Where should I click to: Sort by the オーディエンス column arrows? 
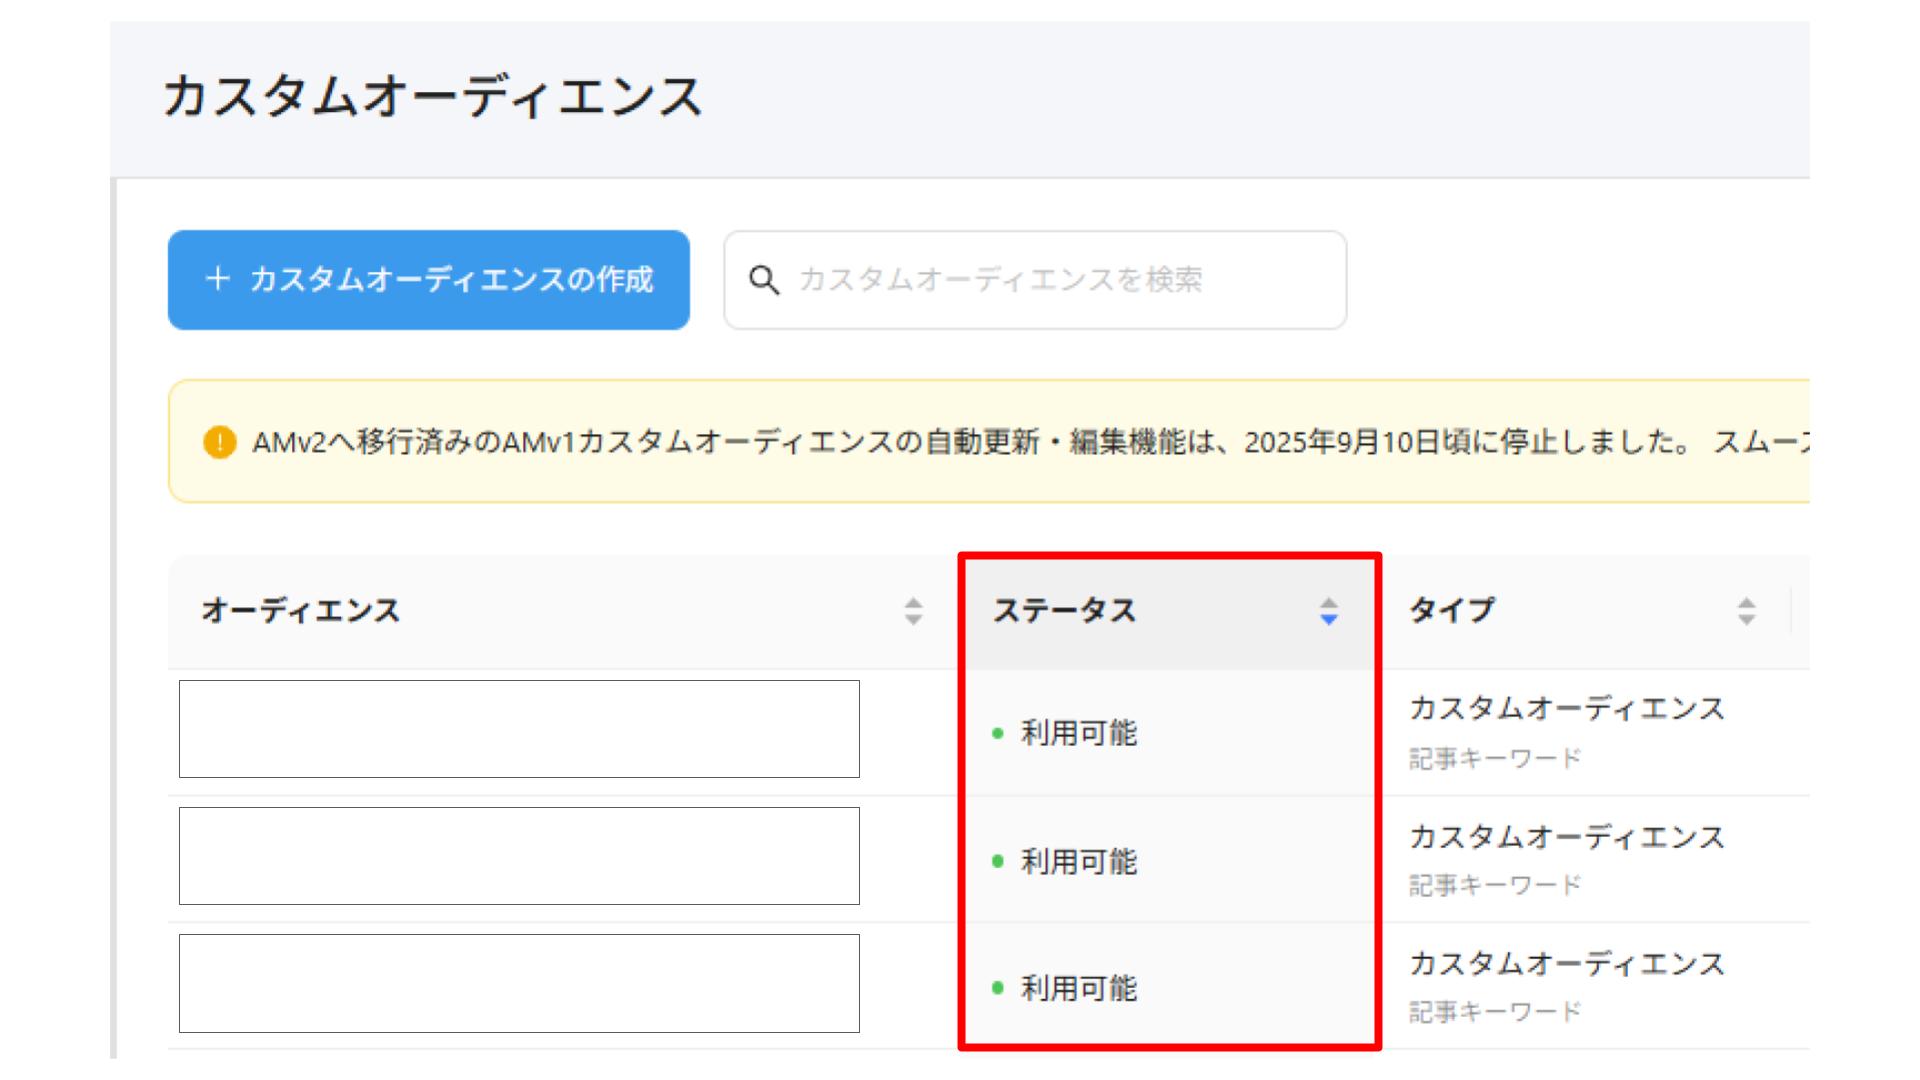click(x=913, y=611)
